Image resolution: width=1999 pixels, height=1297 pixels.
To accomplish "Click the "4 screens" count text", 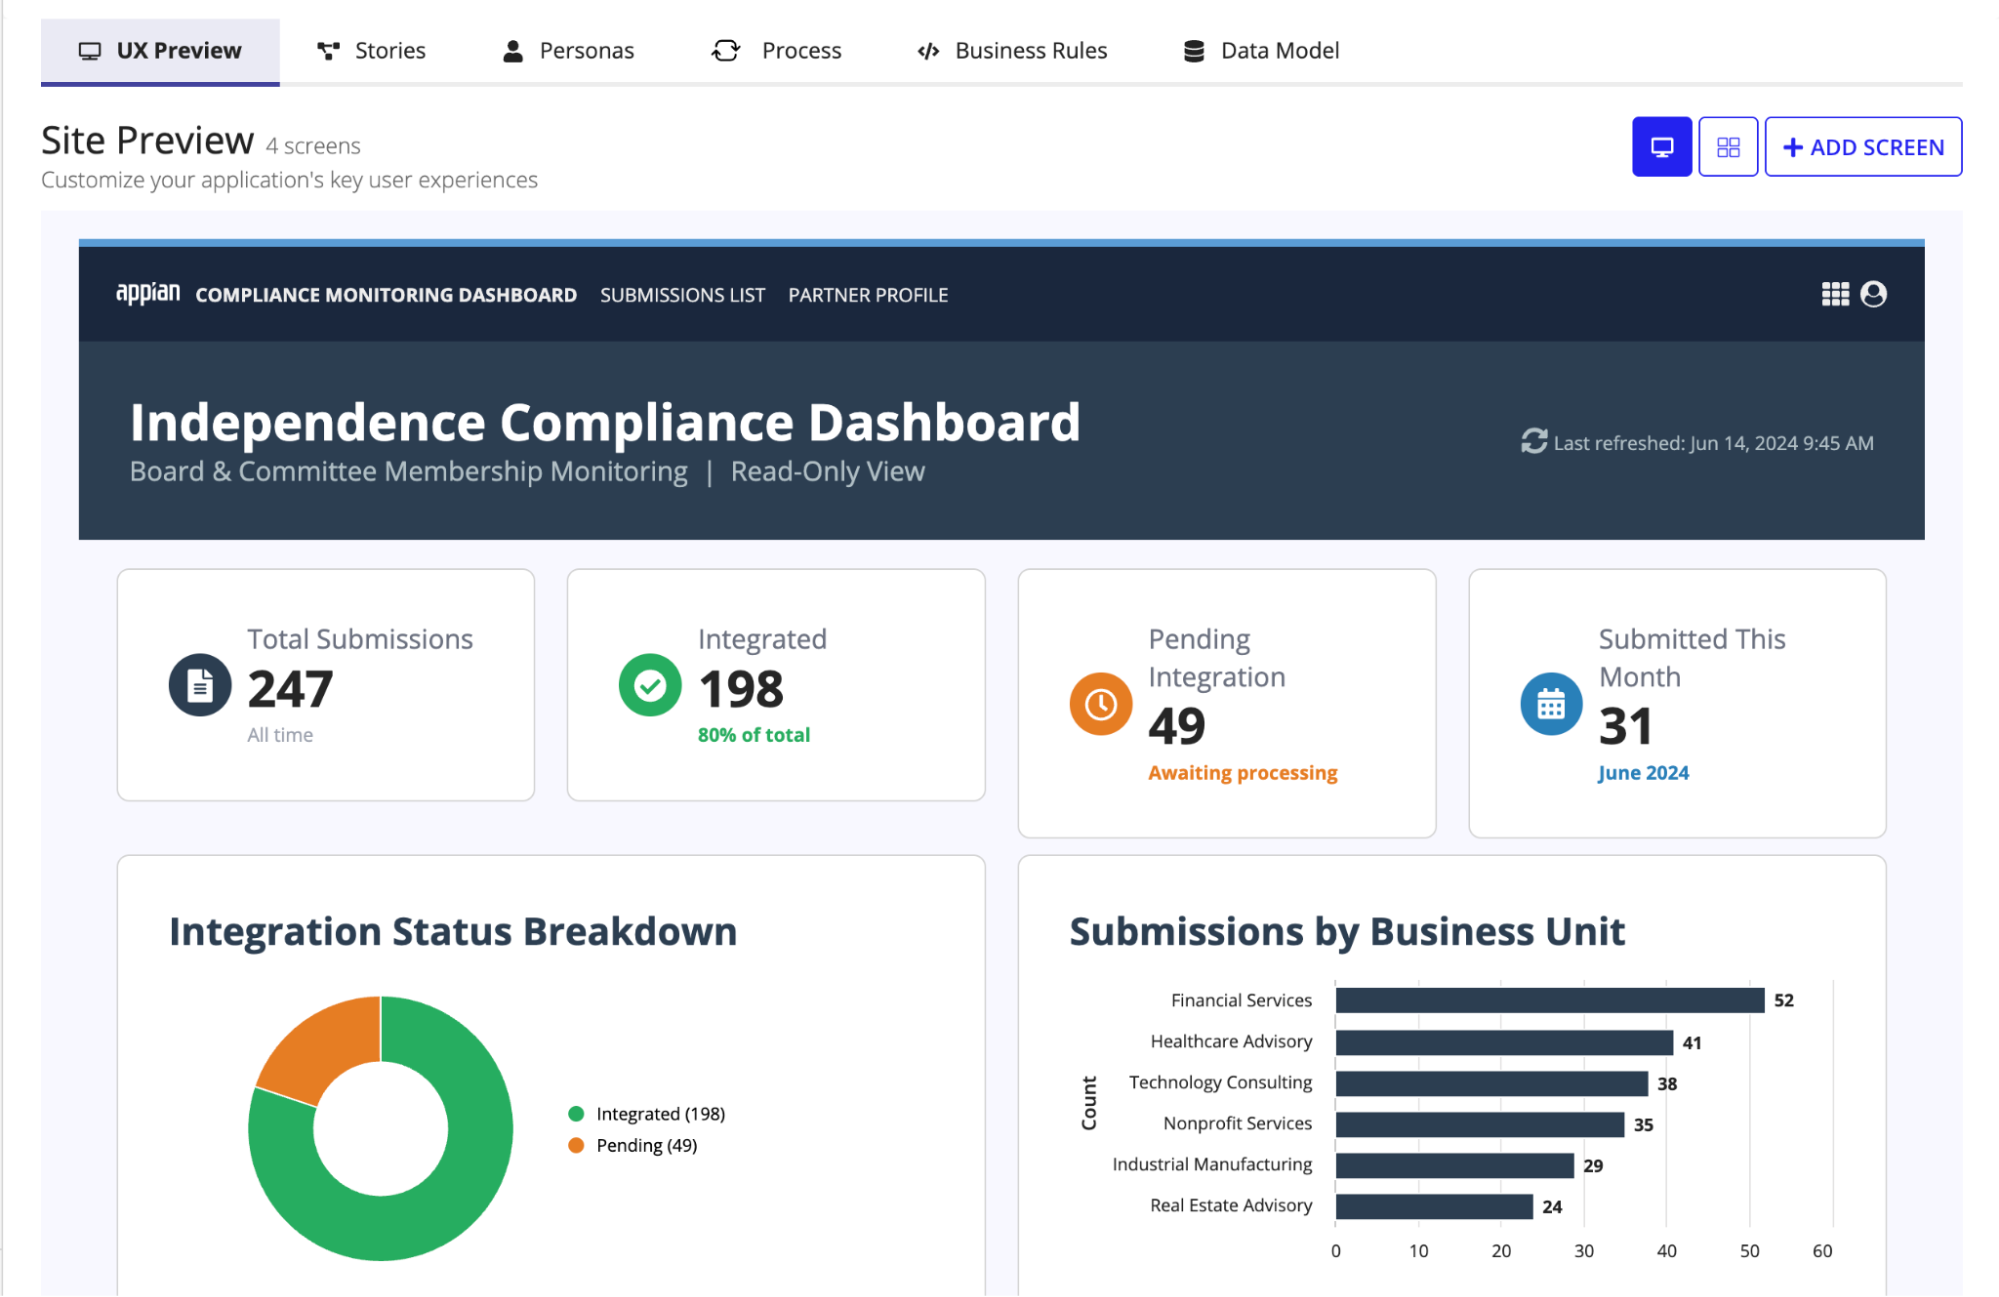I will pos(313,146).
